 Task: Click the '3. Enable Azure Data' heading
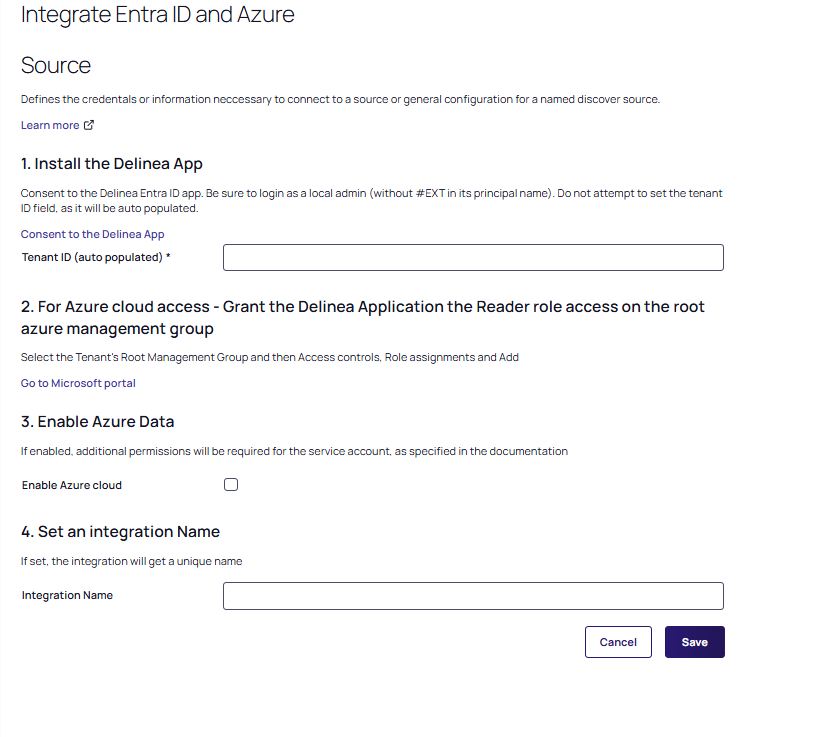98,422
